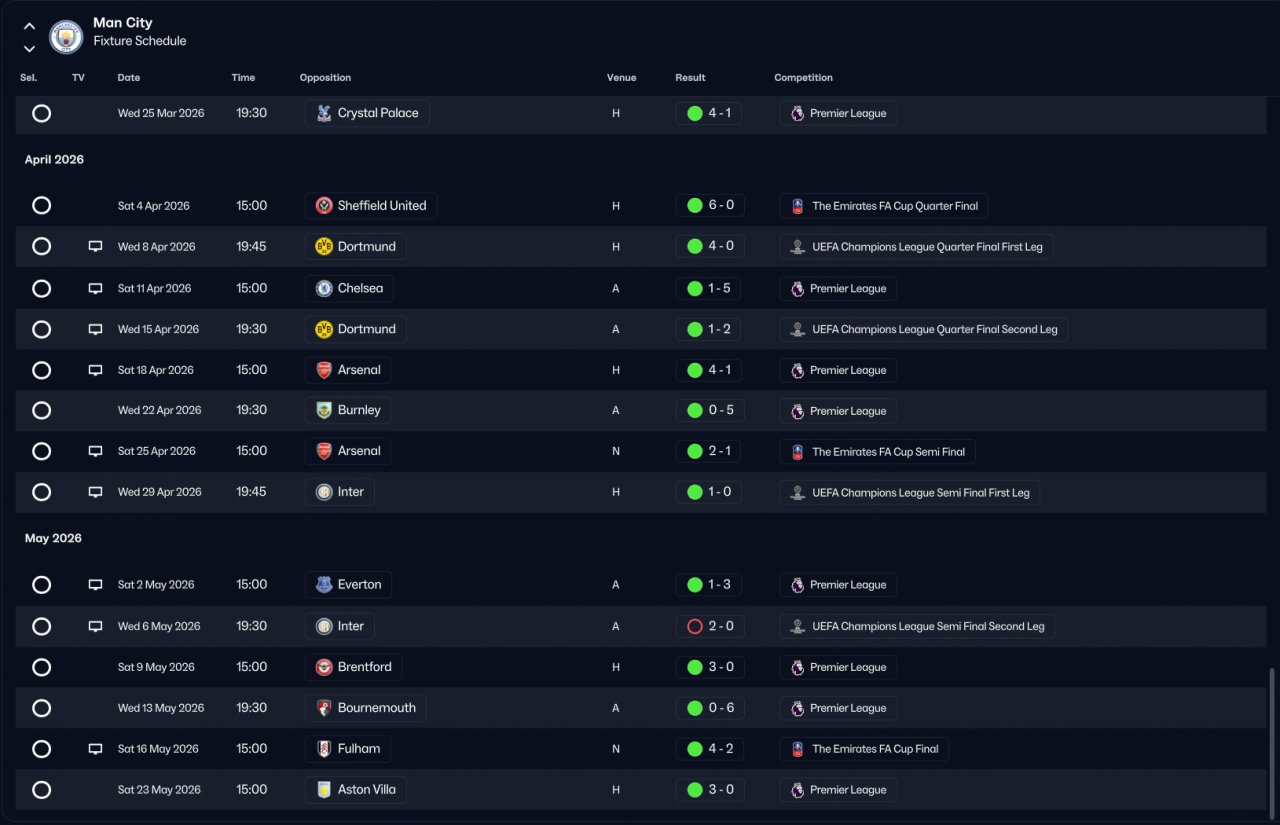The image size is (1280, 825).
Task: Open The Emirates FA Cup Final competition link
Action: click(x=864, y=749)
